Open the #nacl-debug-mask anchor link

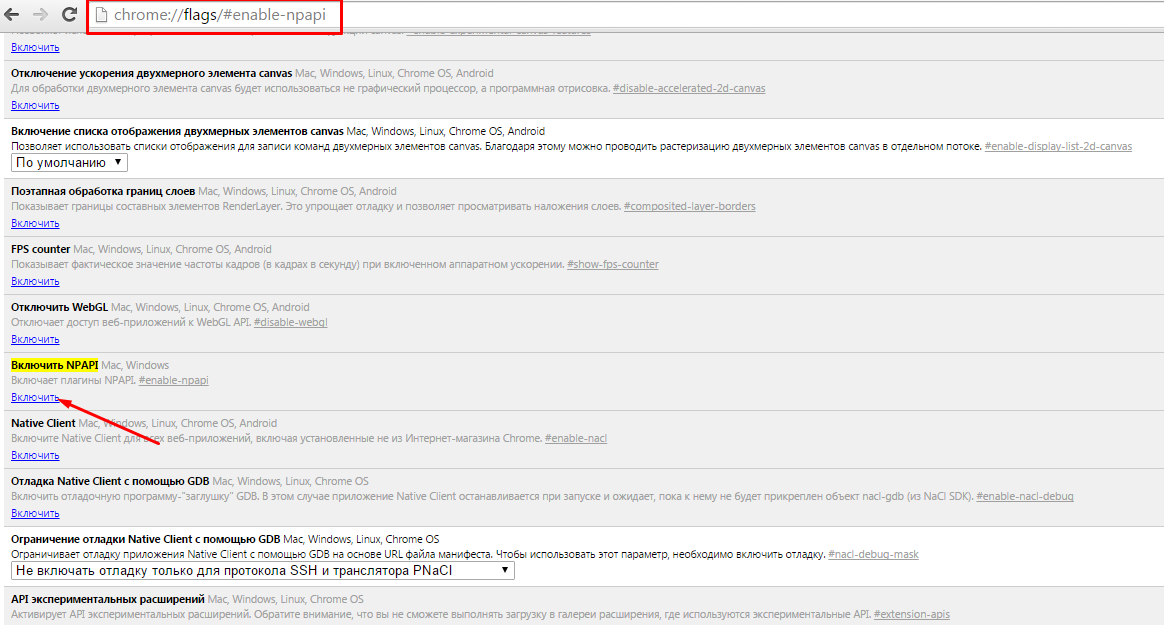coord(873,554)
